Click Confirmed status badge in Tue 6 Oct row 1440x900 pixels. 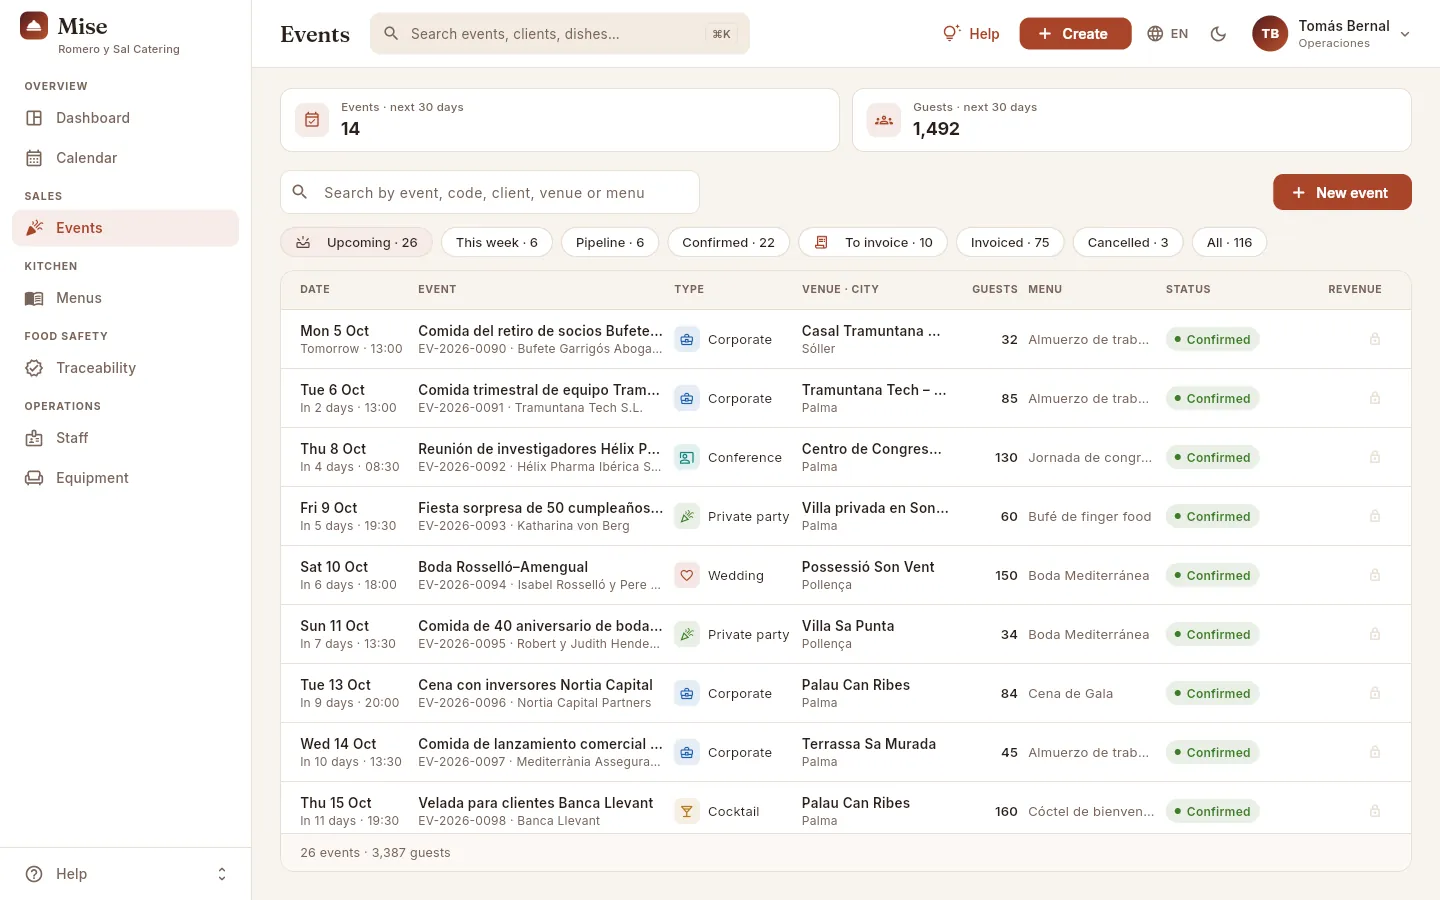tap(1212, 399)
